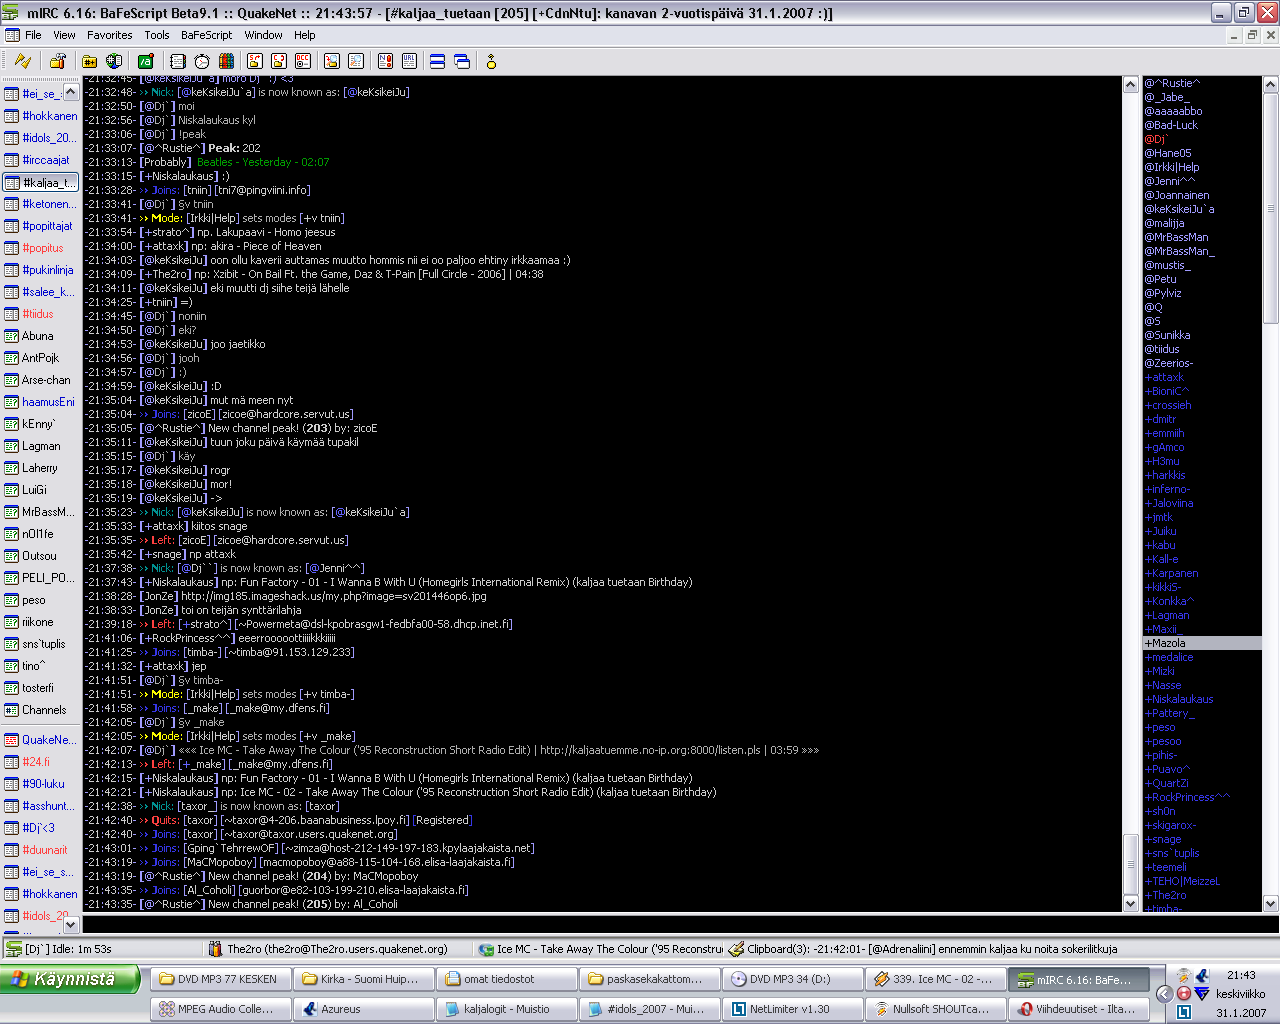Open the Timer clock toolbar icon
The height and width of the screenshot is (1024, 1280).
202,61
